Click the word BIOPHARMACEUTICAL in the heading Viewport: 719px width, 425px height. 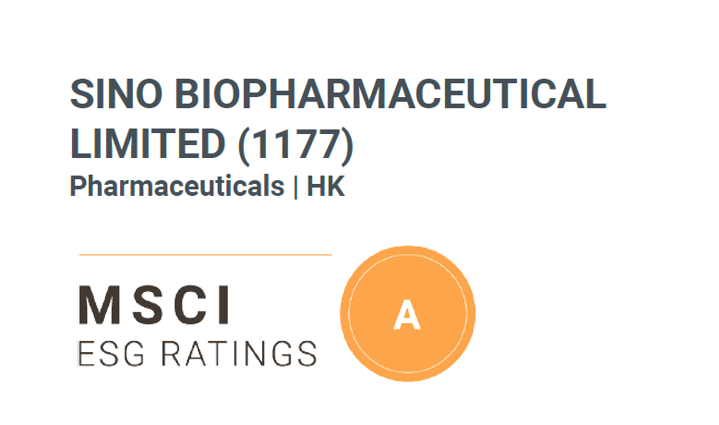click(394, 97)
